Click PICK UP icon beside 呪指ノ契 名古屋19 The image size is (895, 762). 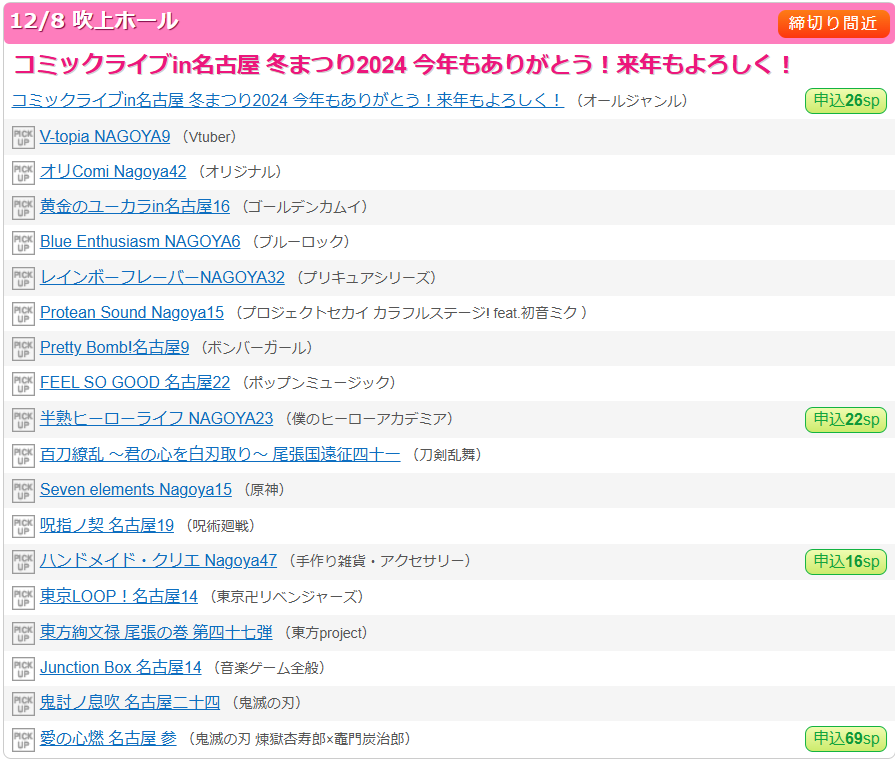[23, 526]
